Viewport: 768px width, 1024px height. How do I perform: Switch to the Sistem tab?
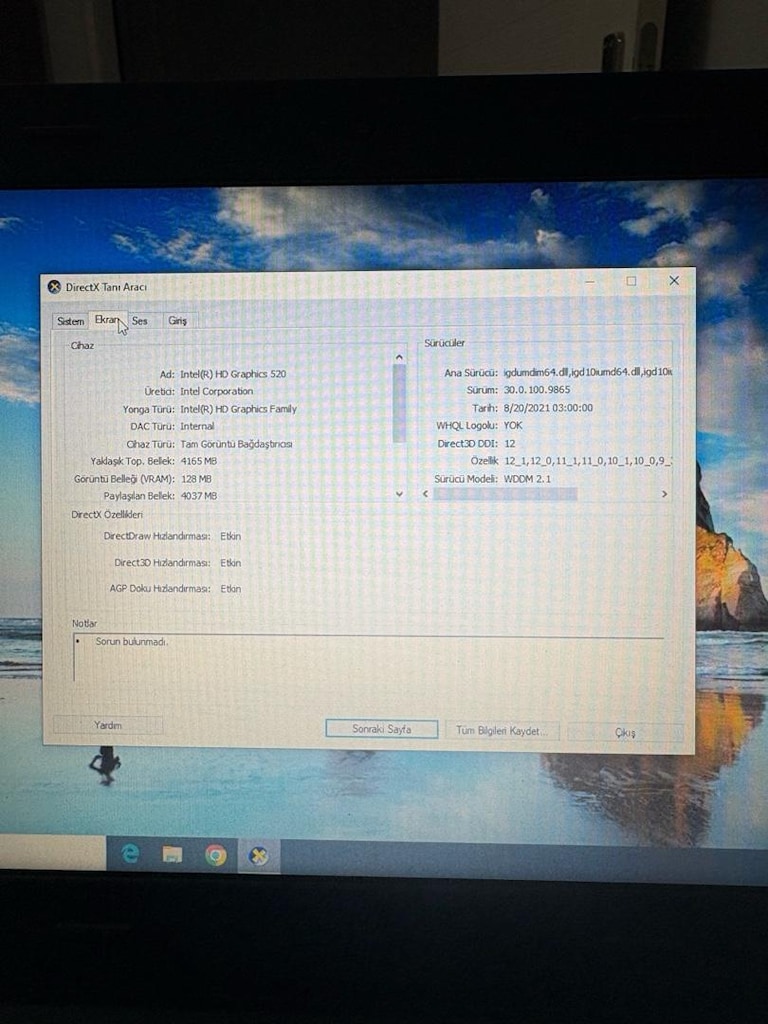click(71, 321)
